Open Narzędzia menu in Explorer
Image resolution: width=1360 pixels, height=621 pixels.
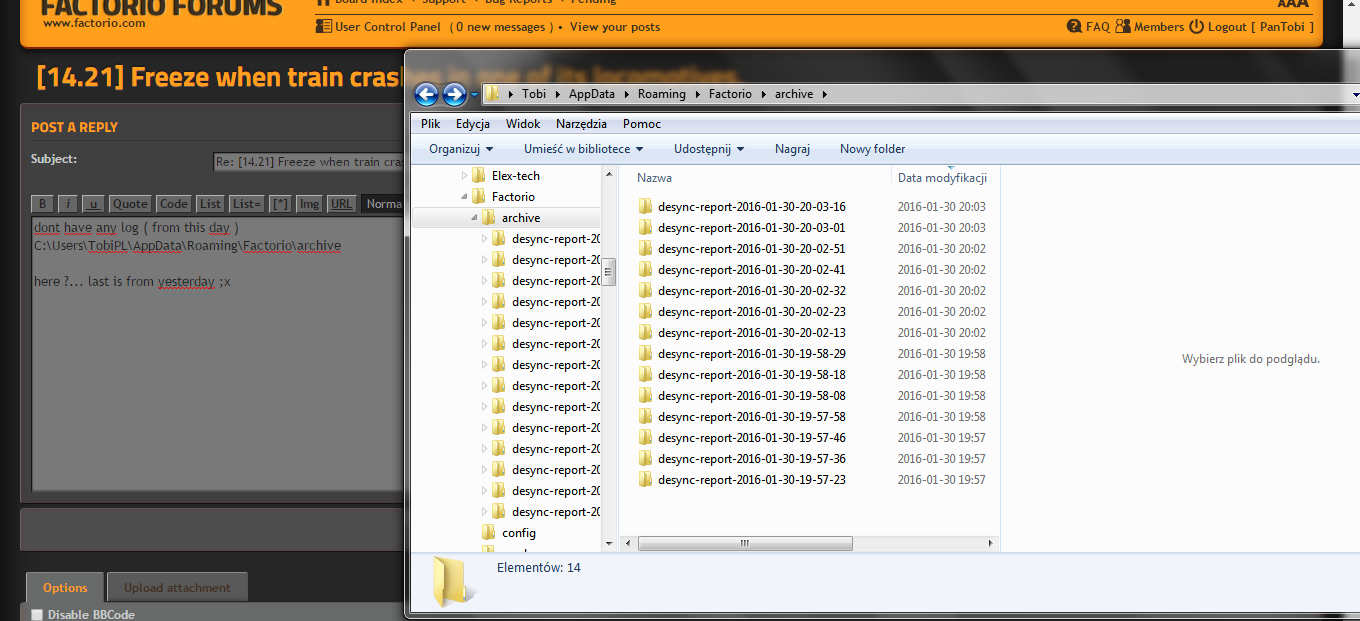click(x=582, y=124)
